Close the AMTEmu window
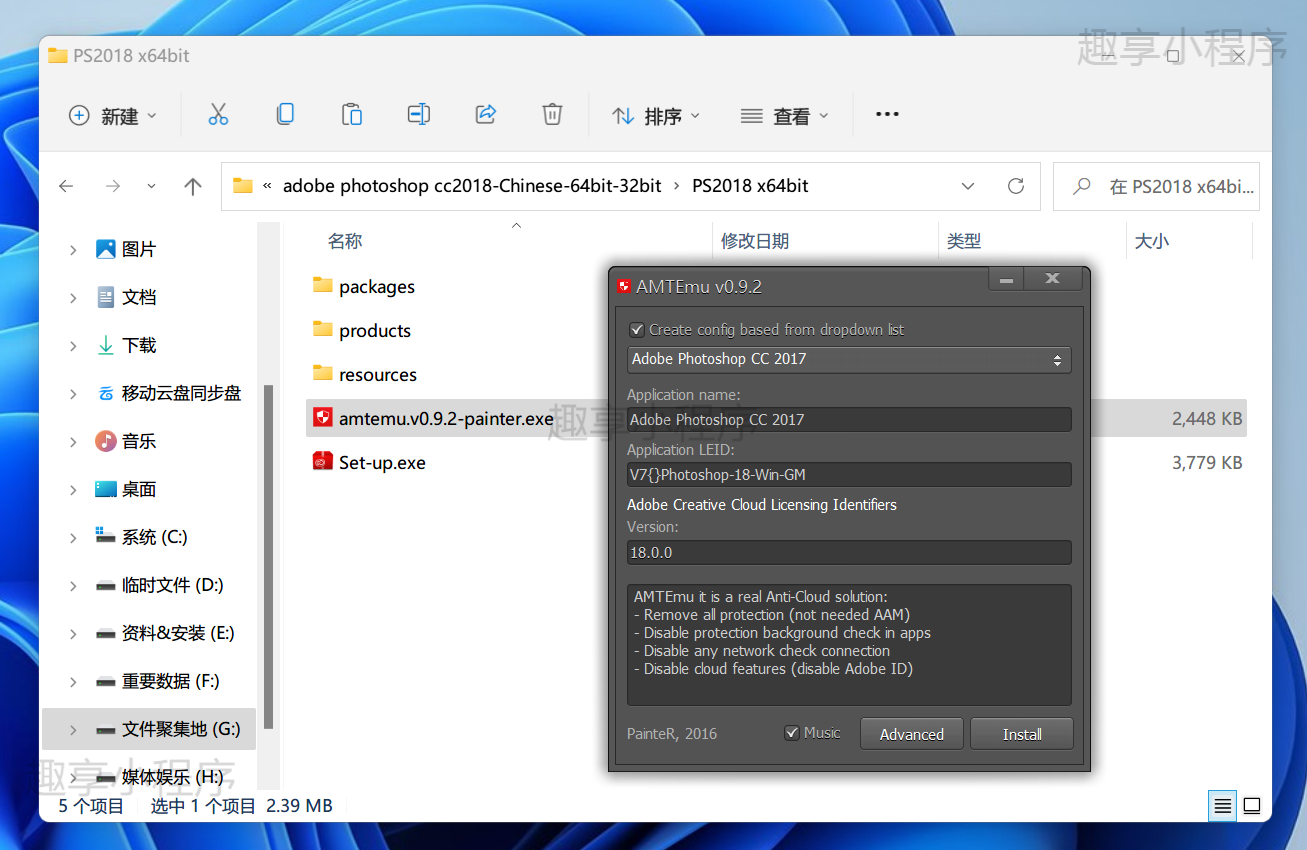1307x850 pixels. point(1052,280)
